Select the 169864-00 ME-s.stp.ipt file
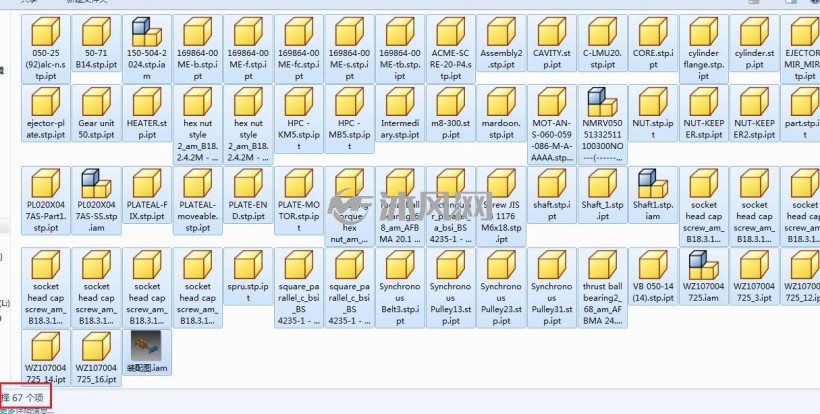Image resolution: width=820 pixels, height=414 pixels. point(349,49)
